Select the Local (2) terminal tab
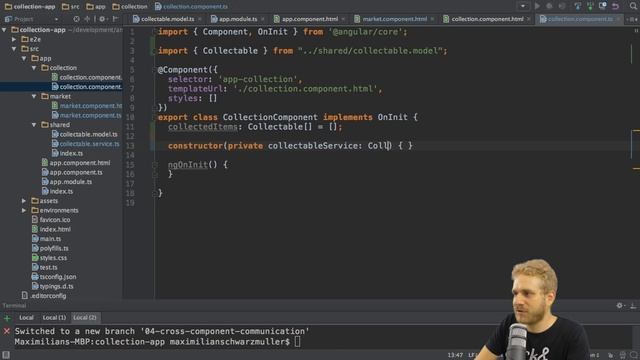This screenshot has height=360, width=640. pos(85,318)
